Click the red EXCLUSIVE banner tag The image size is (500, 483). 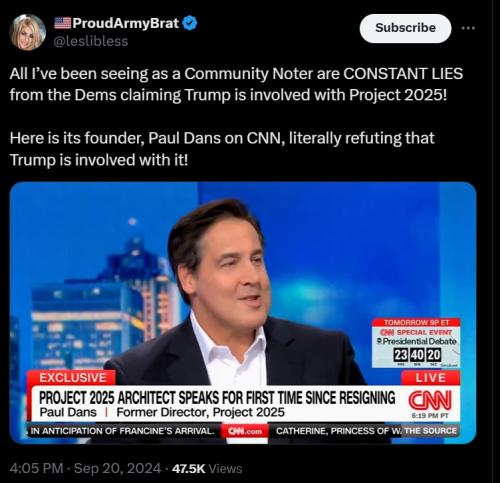coord(73,378)
